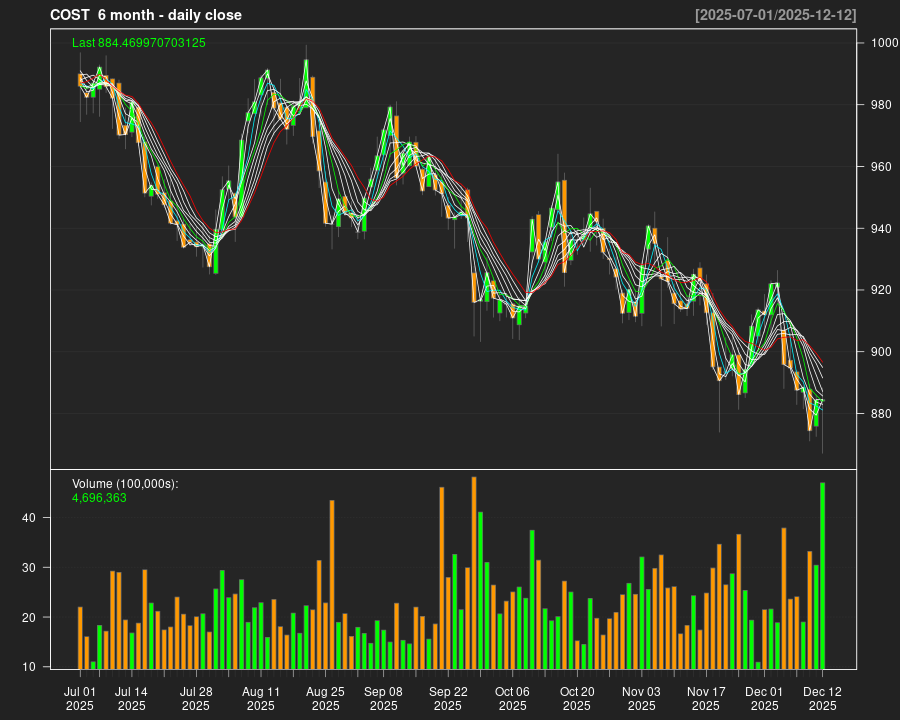The image size is (900, 720).
Task: Select the Oct 20 2025 date label
Action: (x=577, y=698)
